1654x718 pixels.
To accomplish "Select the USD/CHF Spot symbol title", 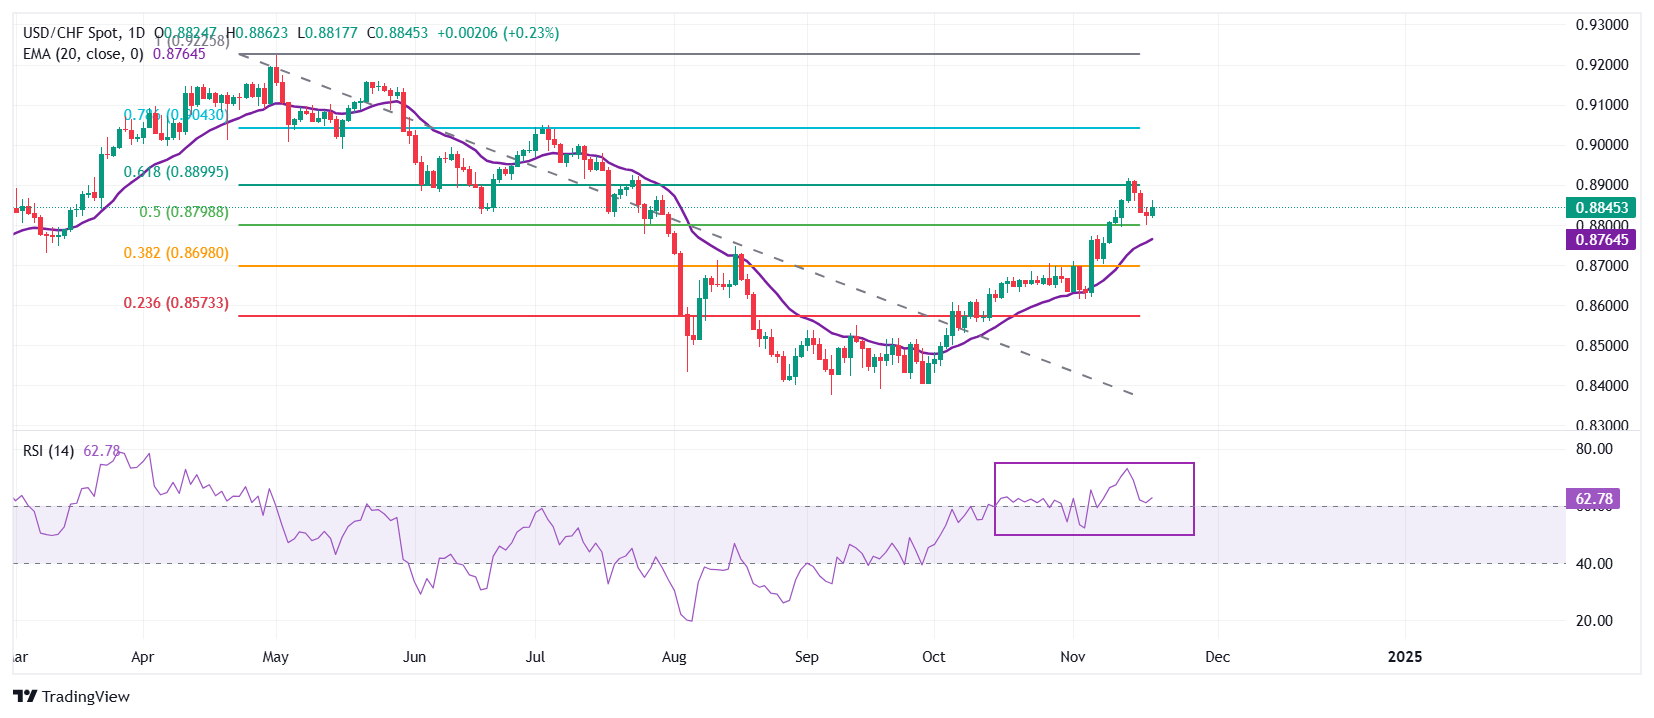I will (70, 33).
